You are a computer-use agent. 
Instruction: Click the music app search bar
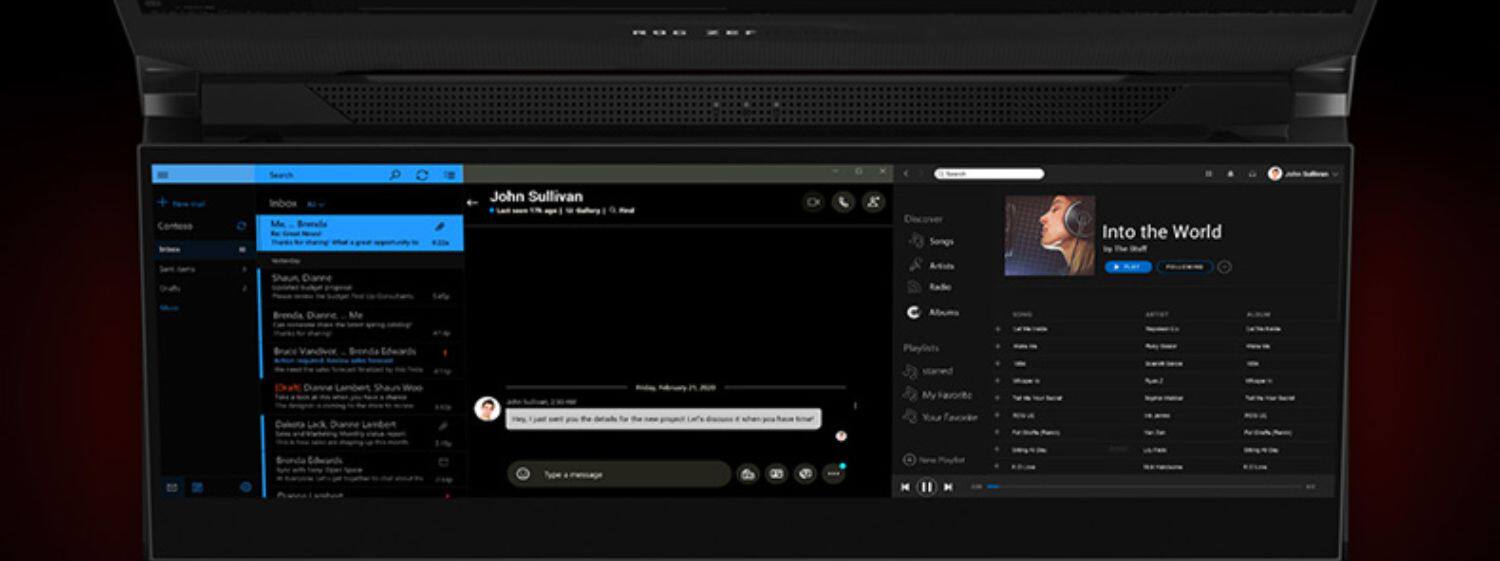[988, 174]
